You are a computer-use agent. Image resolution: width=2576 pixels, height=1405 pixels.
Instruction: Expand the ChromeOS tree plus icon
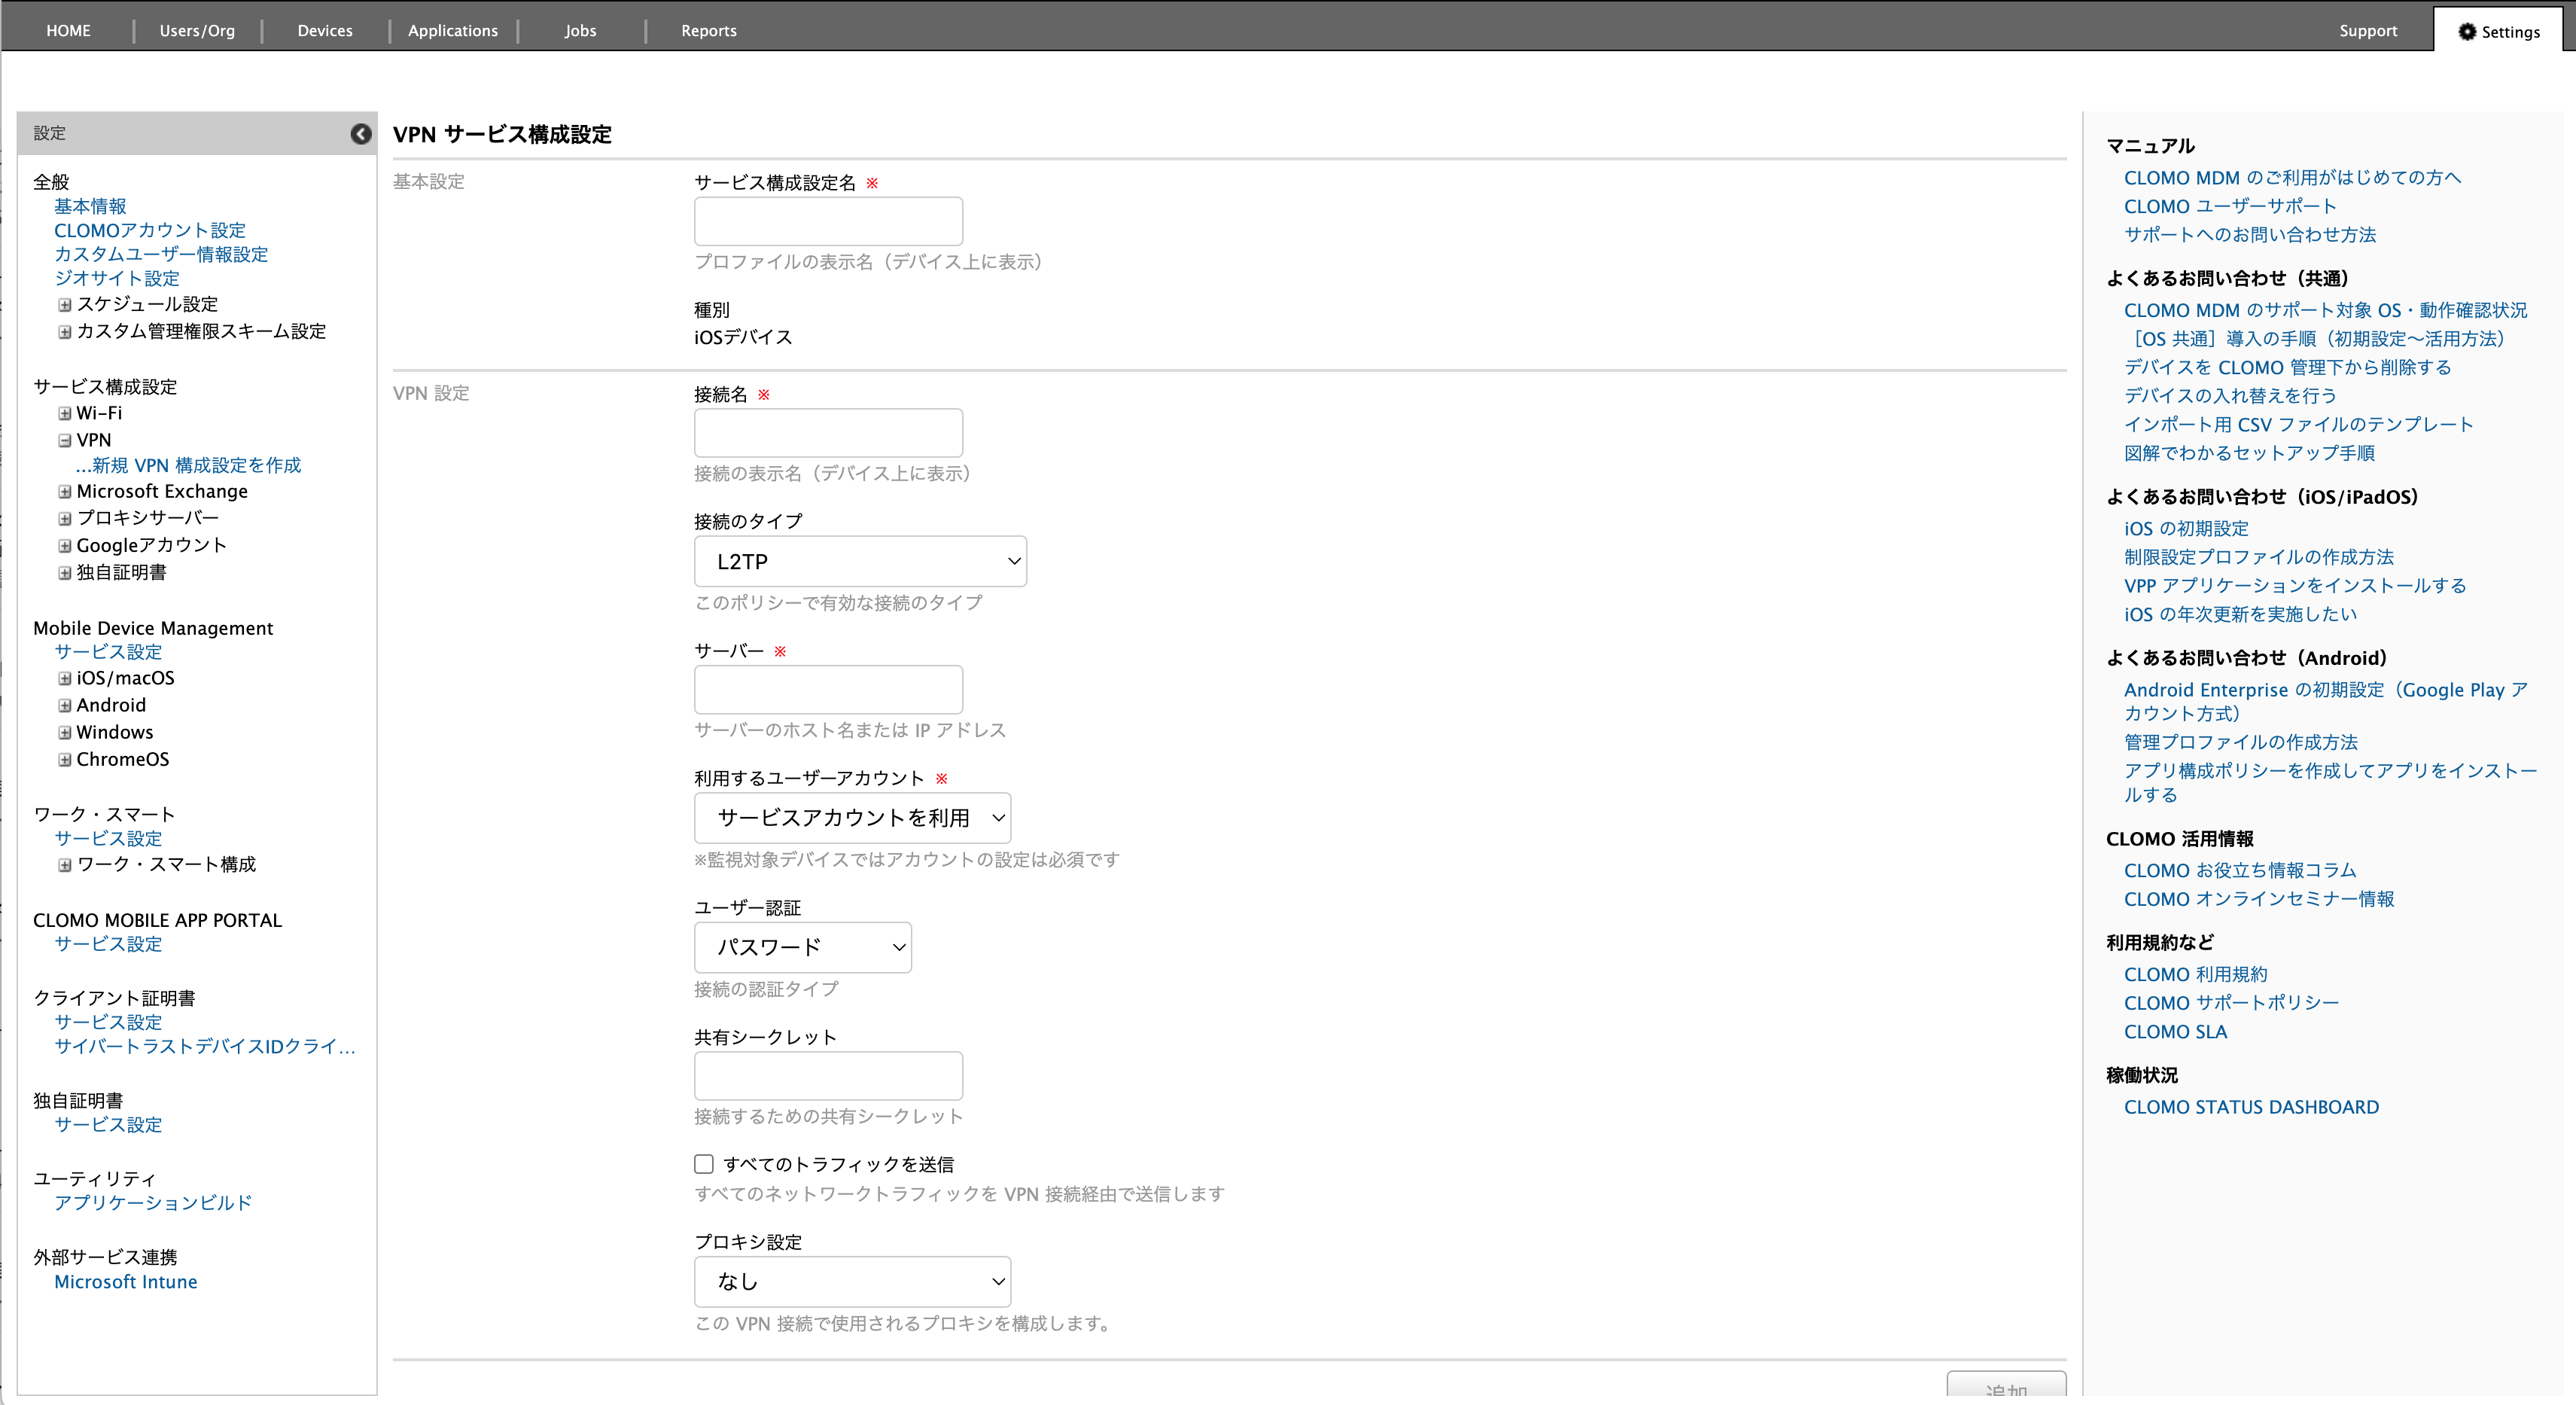point(65,759)
